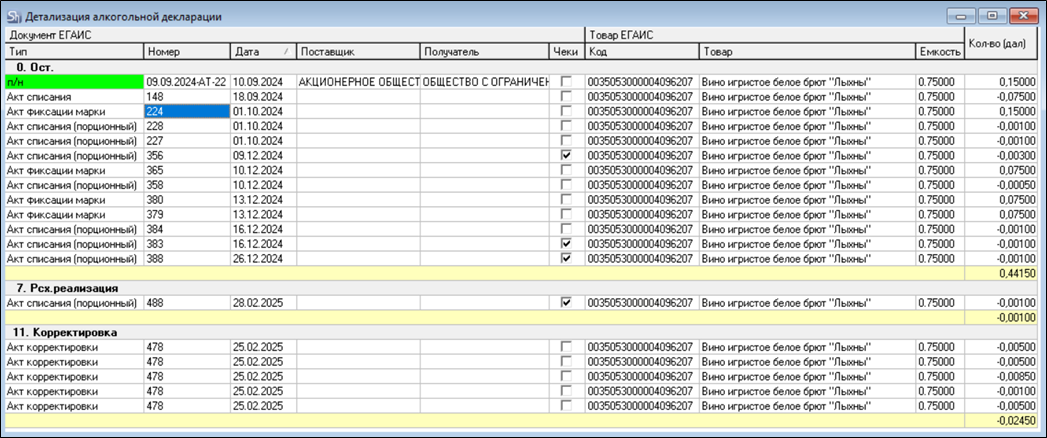Click the Поставщик column header
This screenshot has height=438, width=1047.
[357, 51]
